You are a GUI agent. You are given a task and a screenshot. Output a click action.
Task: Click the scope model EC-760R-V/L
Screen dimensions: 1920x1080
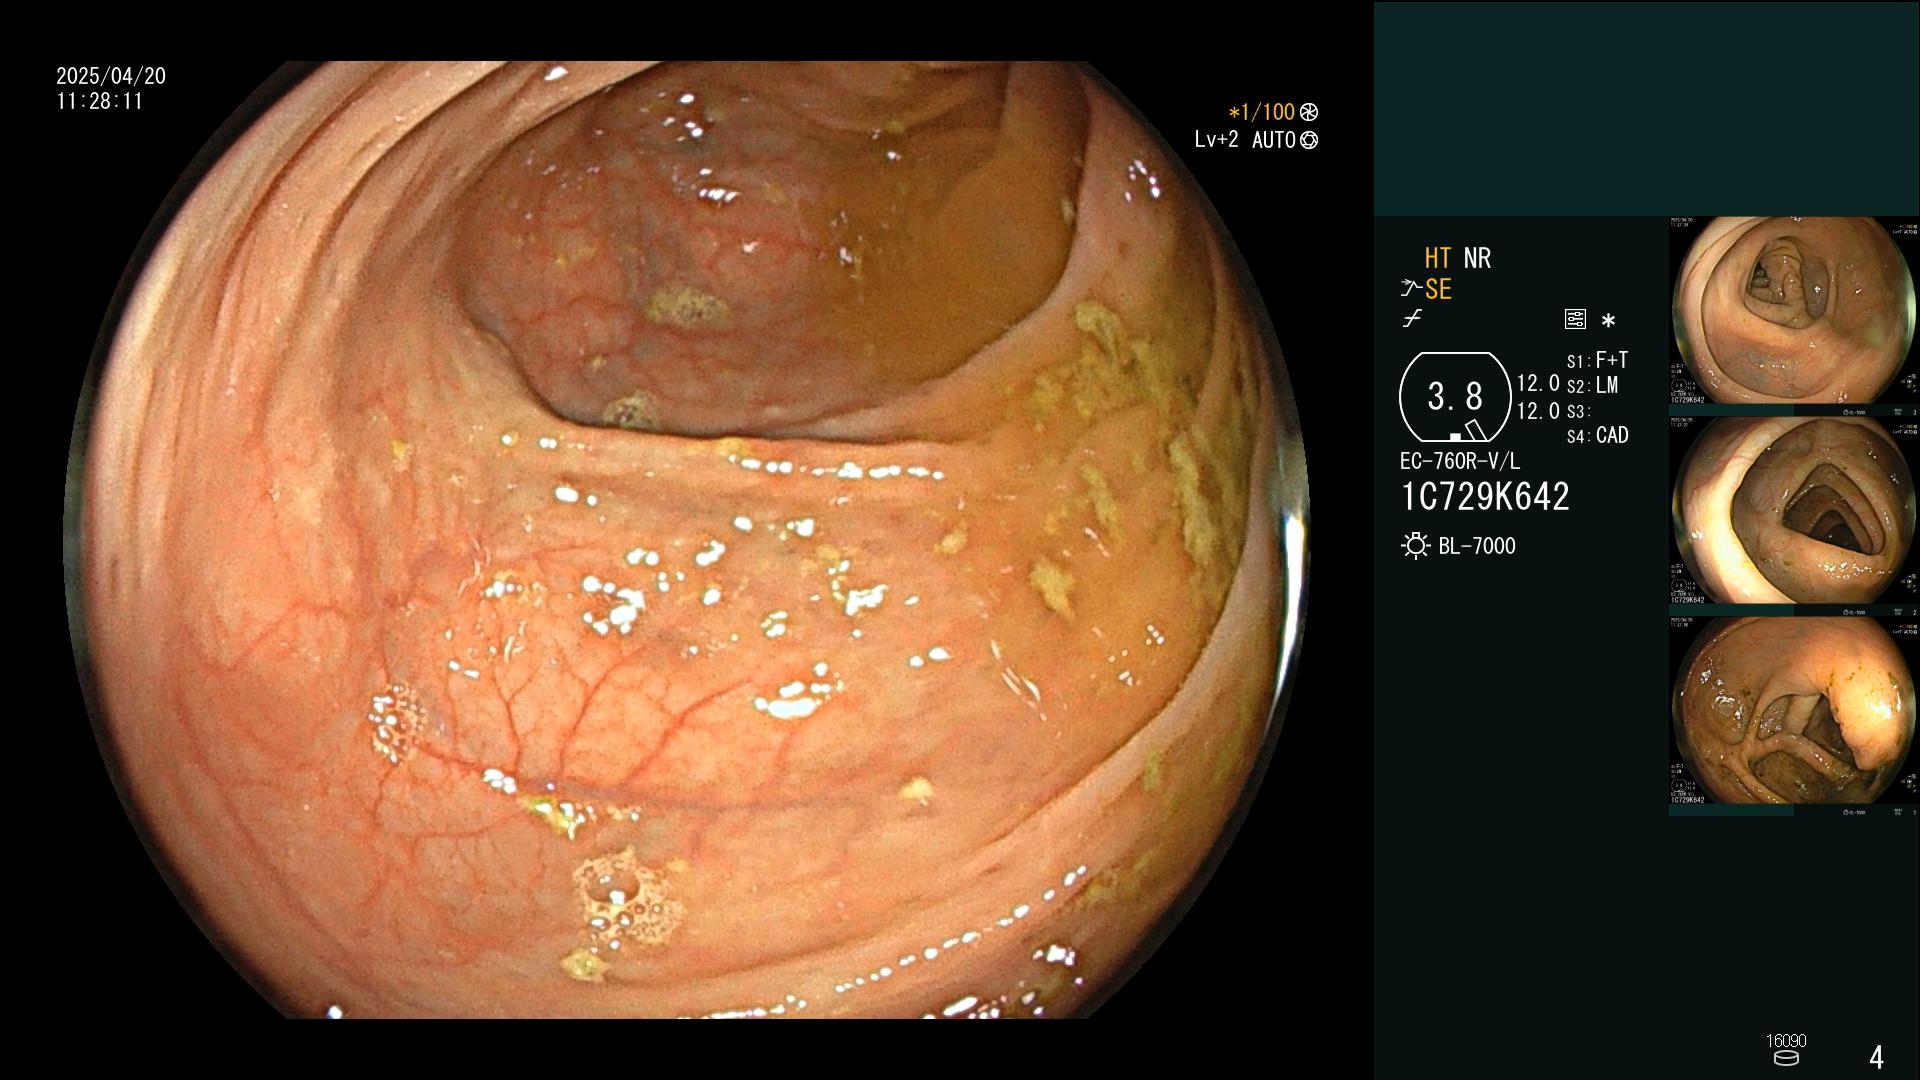pyautogui.click(x=1460, y=461)
